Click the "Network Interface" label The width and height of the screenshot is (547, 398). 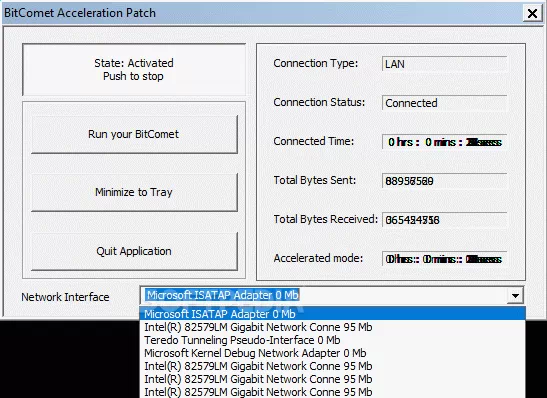[x=65, y=297]
